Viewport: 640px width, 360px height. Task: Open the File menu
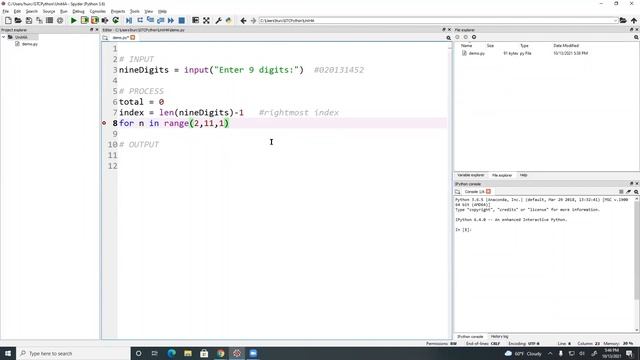(x=6, y=11)
